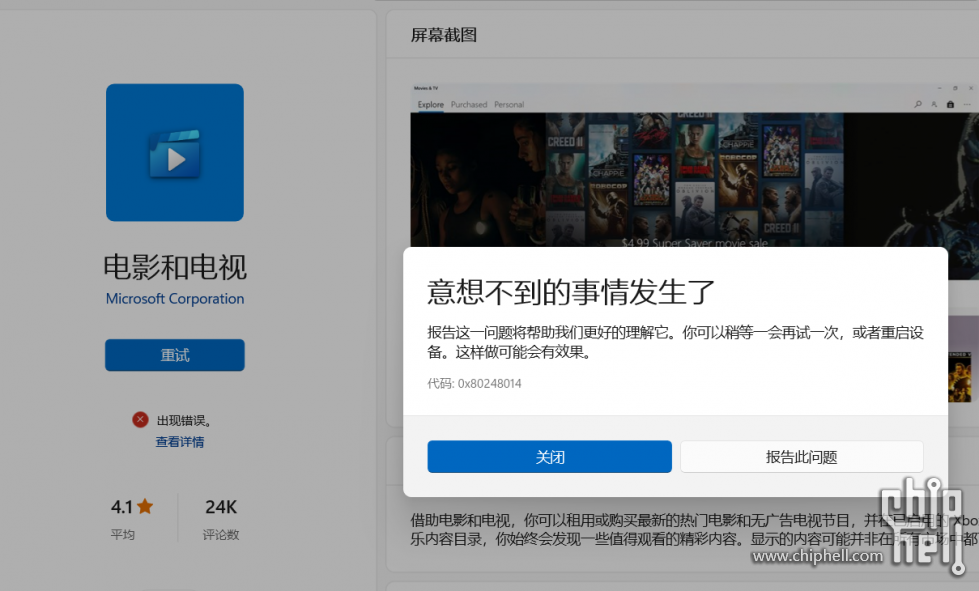Click the red error icon beside 出现错误
The image size is (979, 591).
tap(140, 420)
